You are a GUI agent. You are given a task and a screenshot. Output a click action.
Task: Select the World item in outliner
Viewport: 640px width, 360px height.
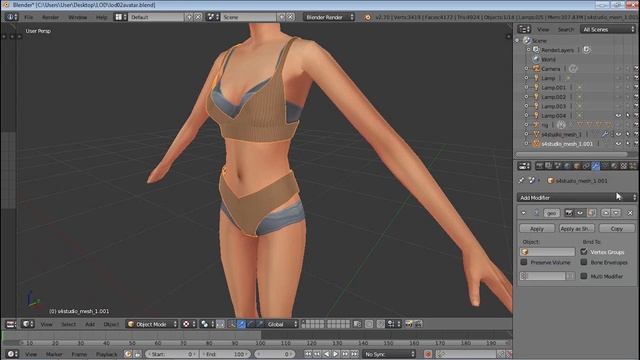548,59
